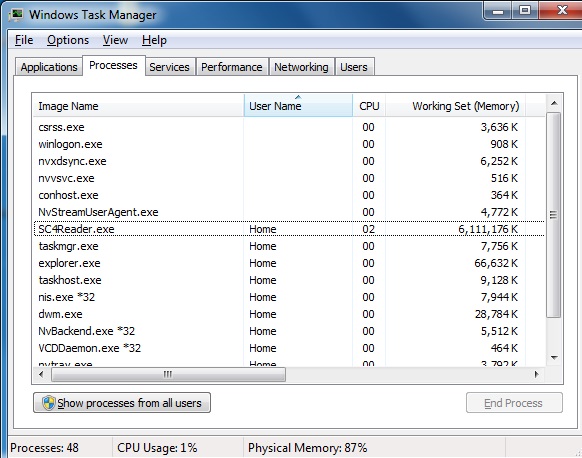Select the nvxdsync.exe process
Viewport: 582px width, 458px height.
click(289, 161)
